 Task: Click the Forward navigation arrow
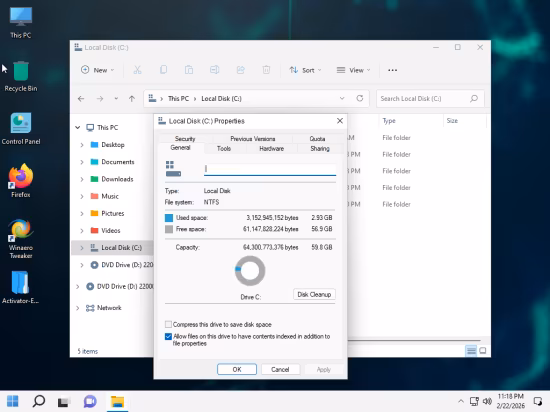click(x=100, y=99)
